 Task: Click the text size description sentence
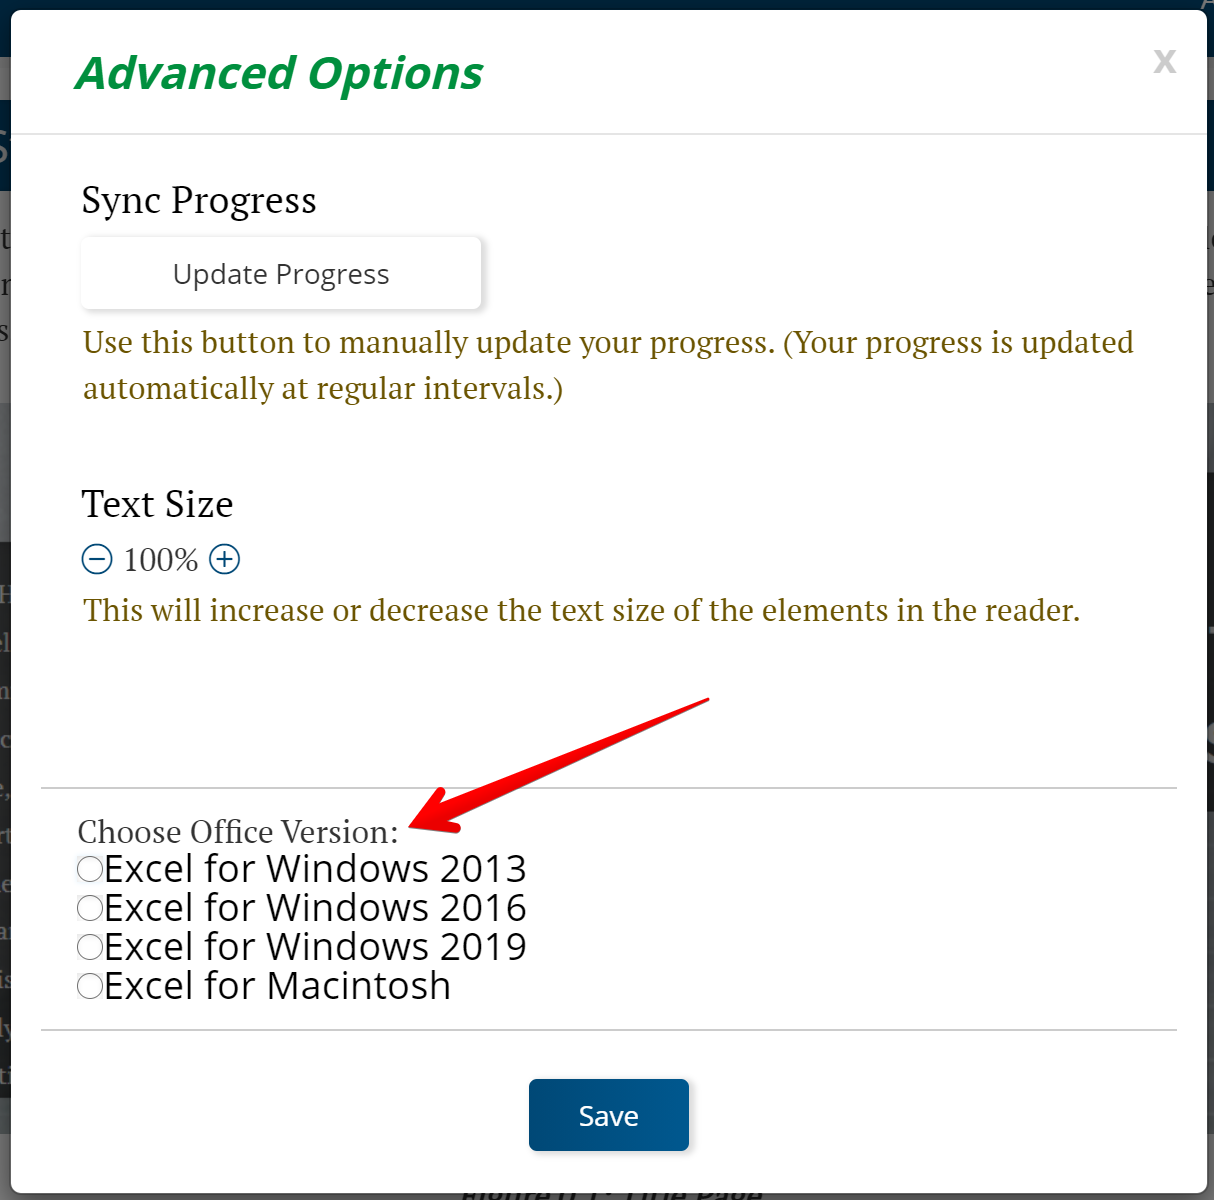582,610
